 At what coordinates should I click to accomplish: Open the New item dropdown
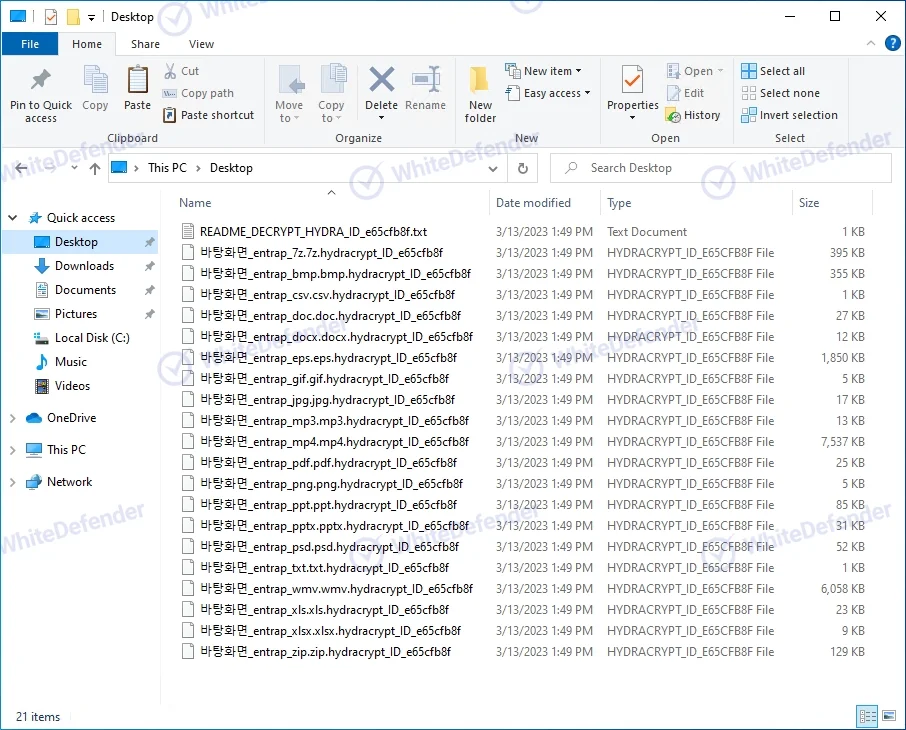[x=544, y=71]
